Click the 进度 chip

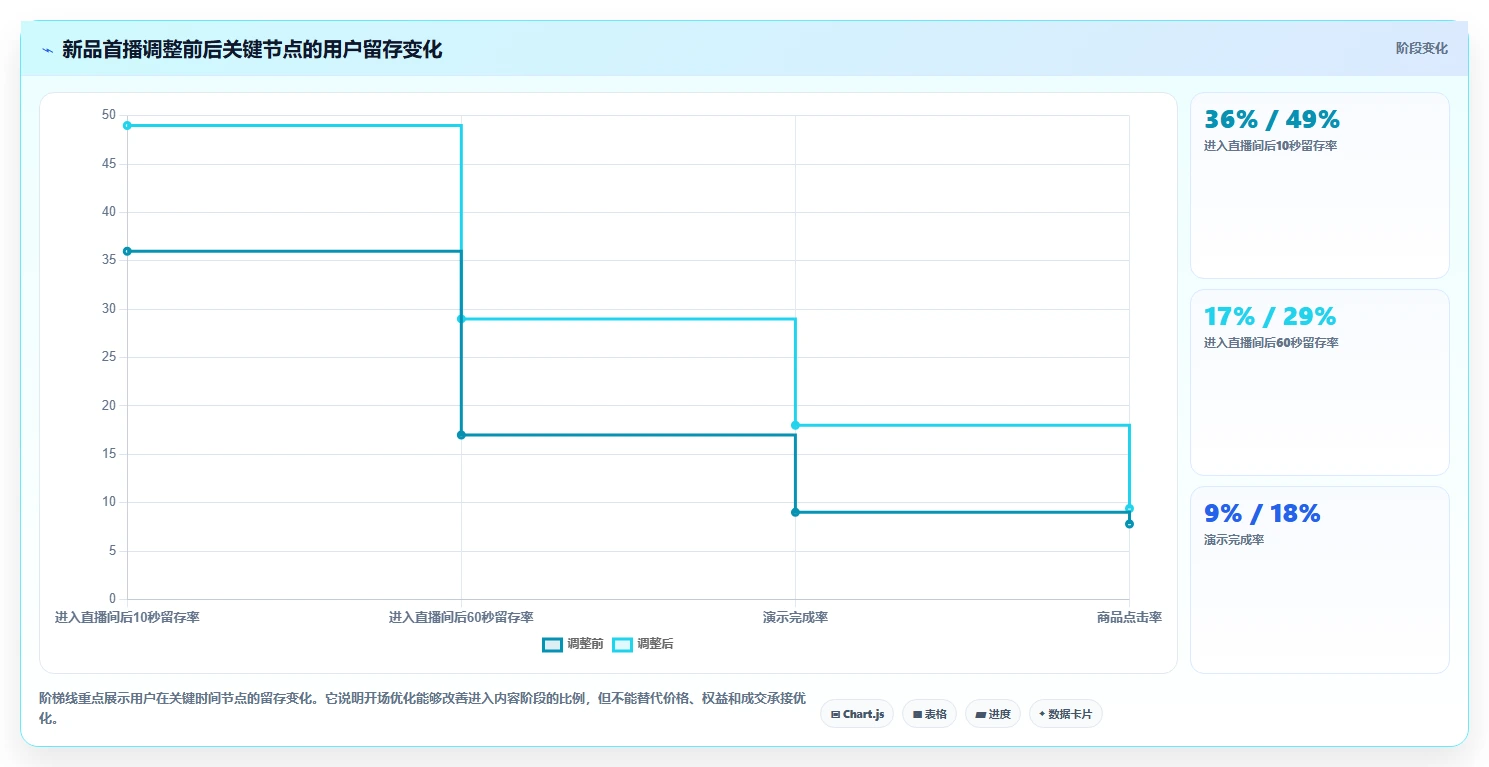click(x=993, y=714)
